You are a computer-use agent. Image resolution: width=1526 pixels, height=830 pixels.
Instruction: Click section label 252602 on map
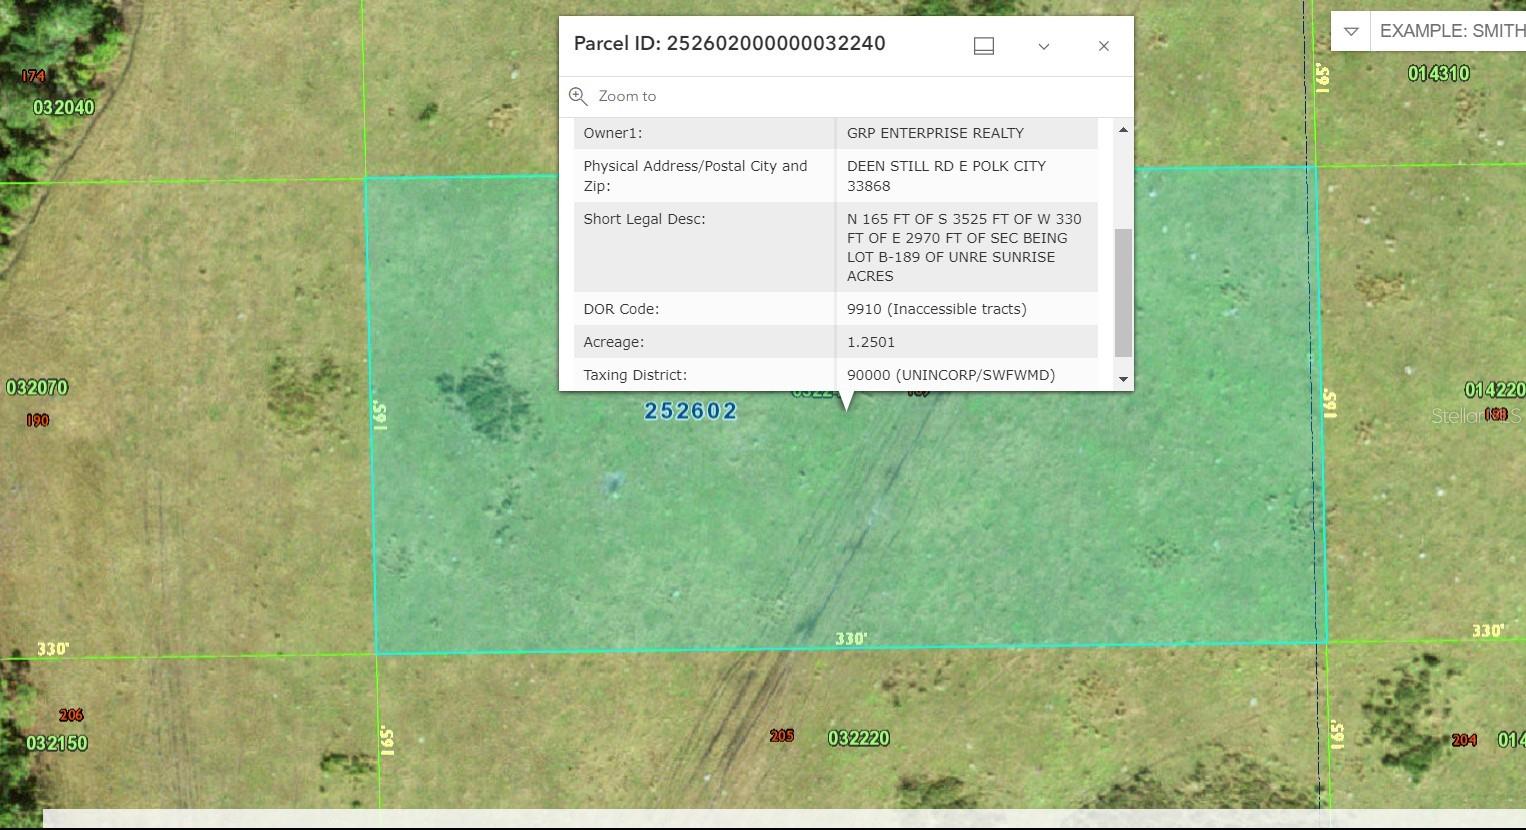691,411
